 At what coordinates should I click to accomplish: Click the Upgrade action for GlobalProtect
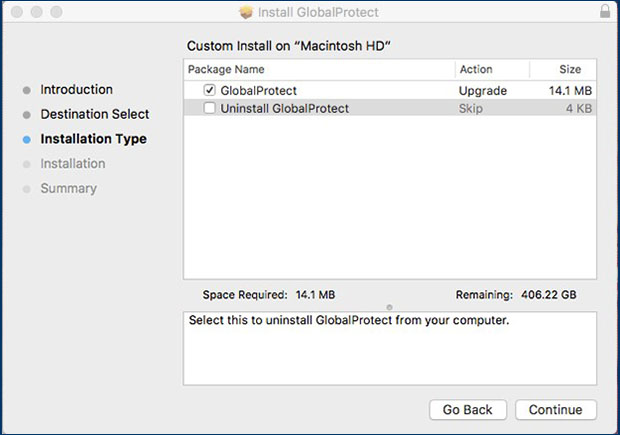click(483, 90)
